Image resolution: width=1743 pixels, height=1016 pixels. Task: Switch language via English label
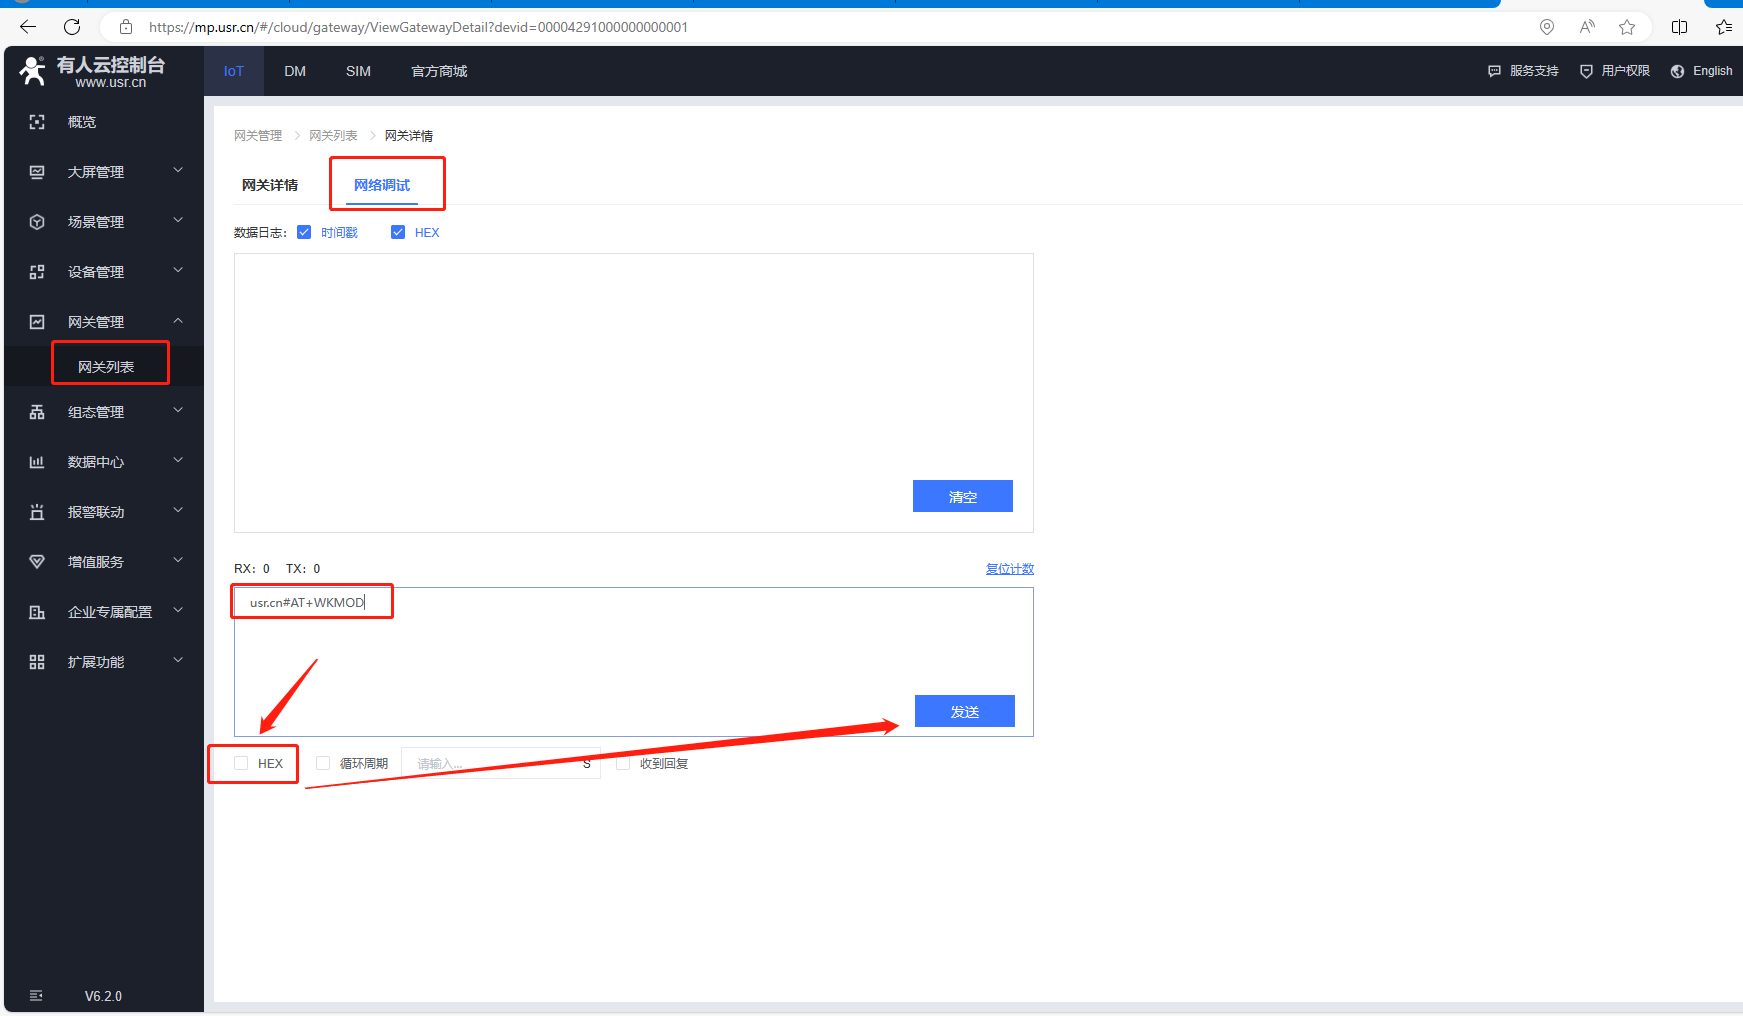1712,71
